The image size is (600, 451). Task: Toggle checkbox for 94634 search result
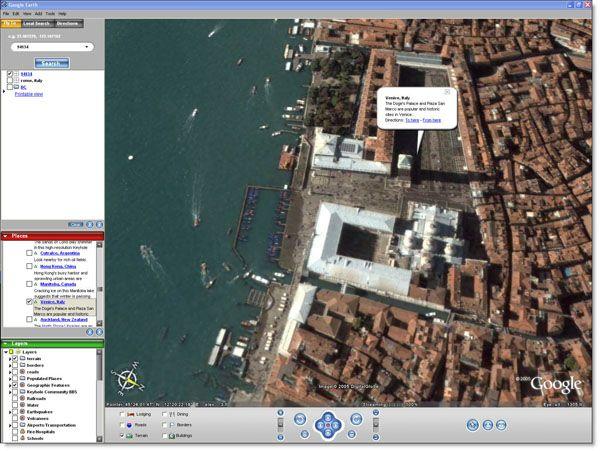(10, 74)
